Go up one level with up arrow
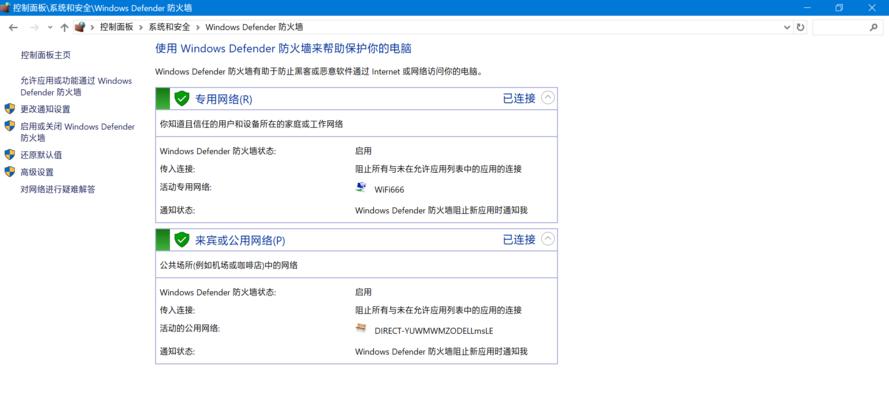Viewport: 889px width, 400px height. (64, 27)
